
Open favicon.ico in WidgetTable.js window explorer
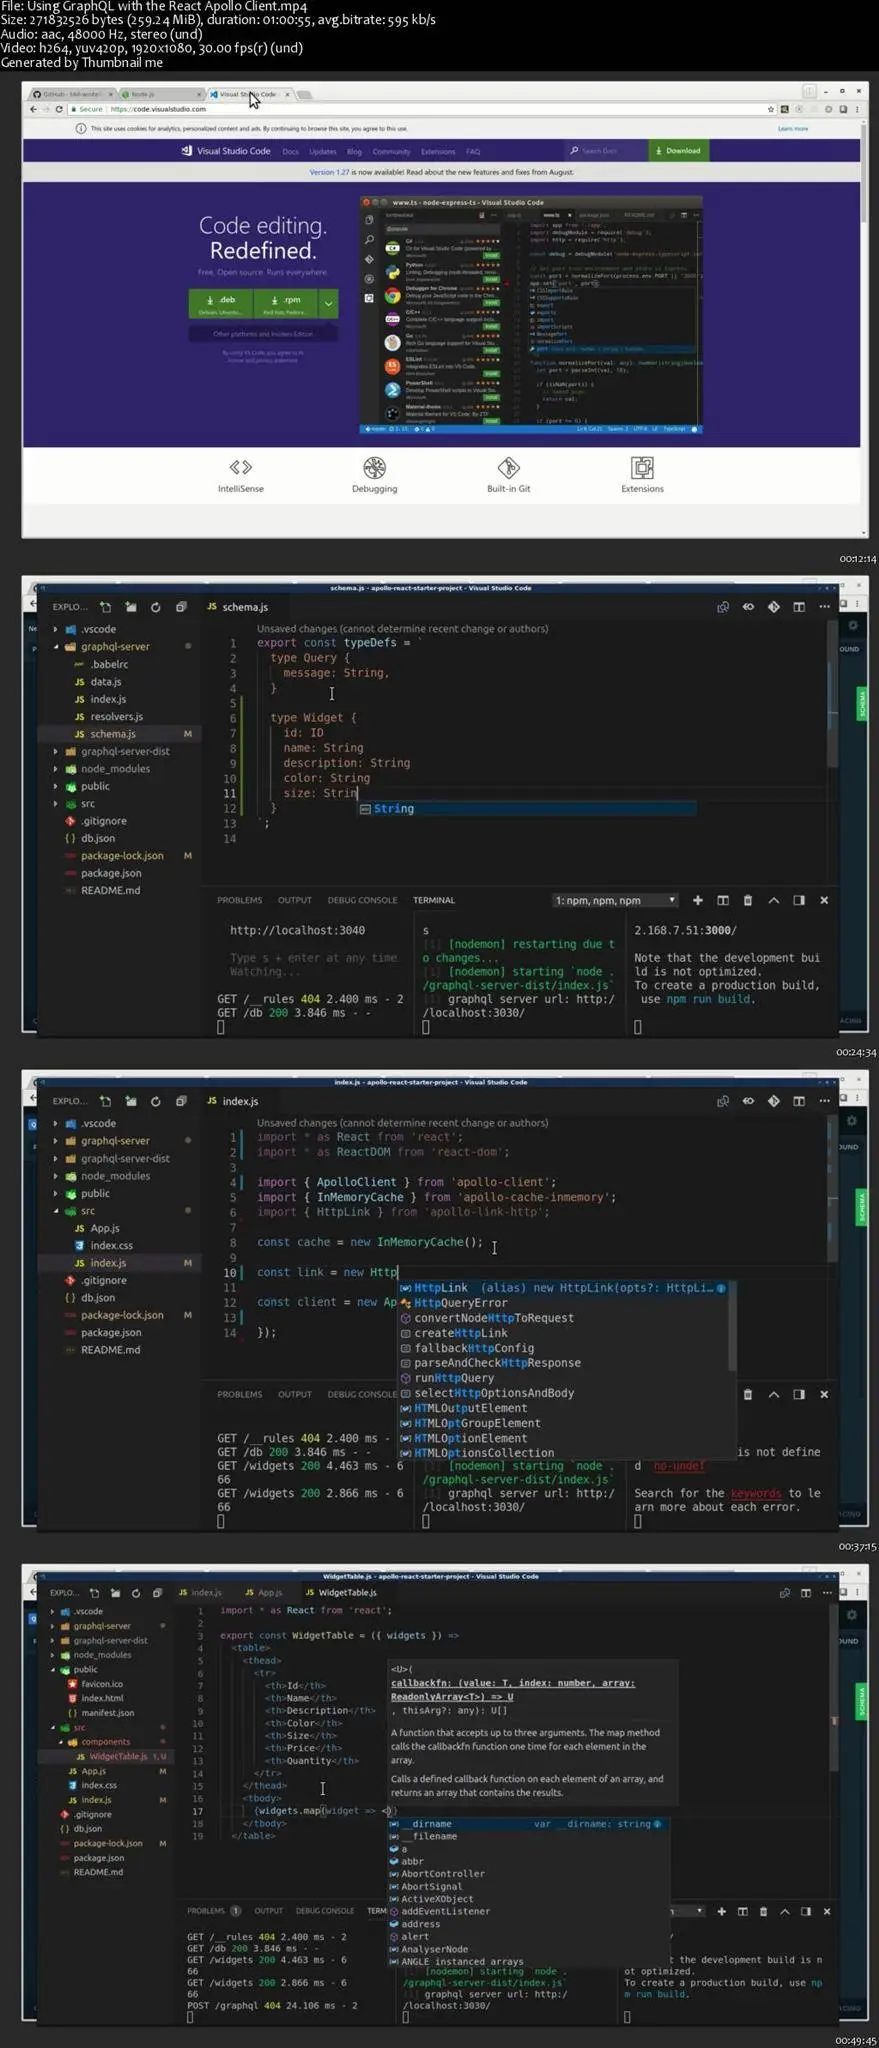pyautogui.click(x=102, y=1684)
